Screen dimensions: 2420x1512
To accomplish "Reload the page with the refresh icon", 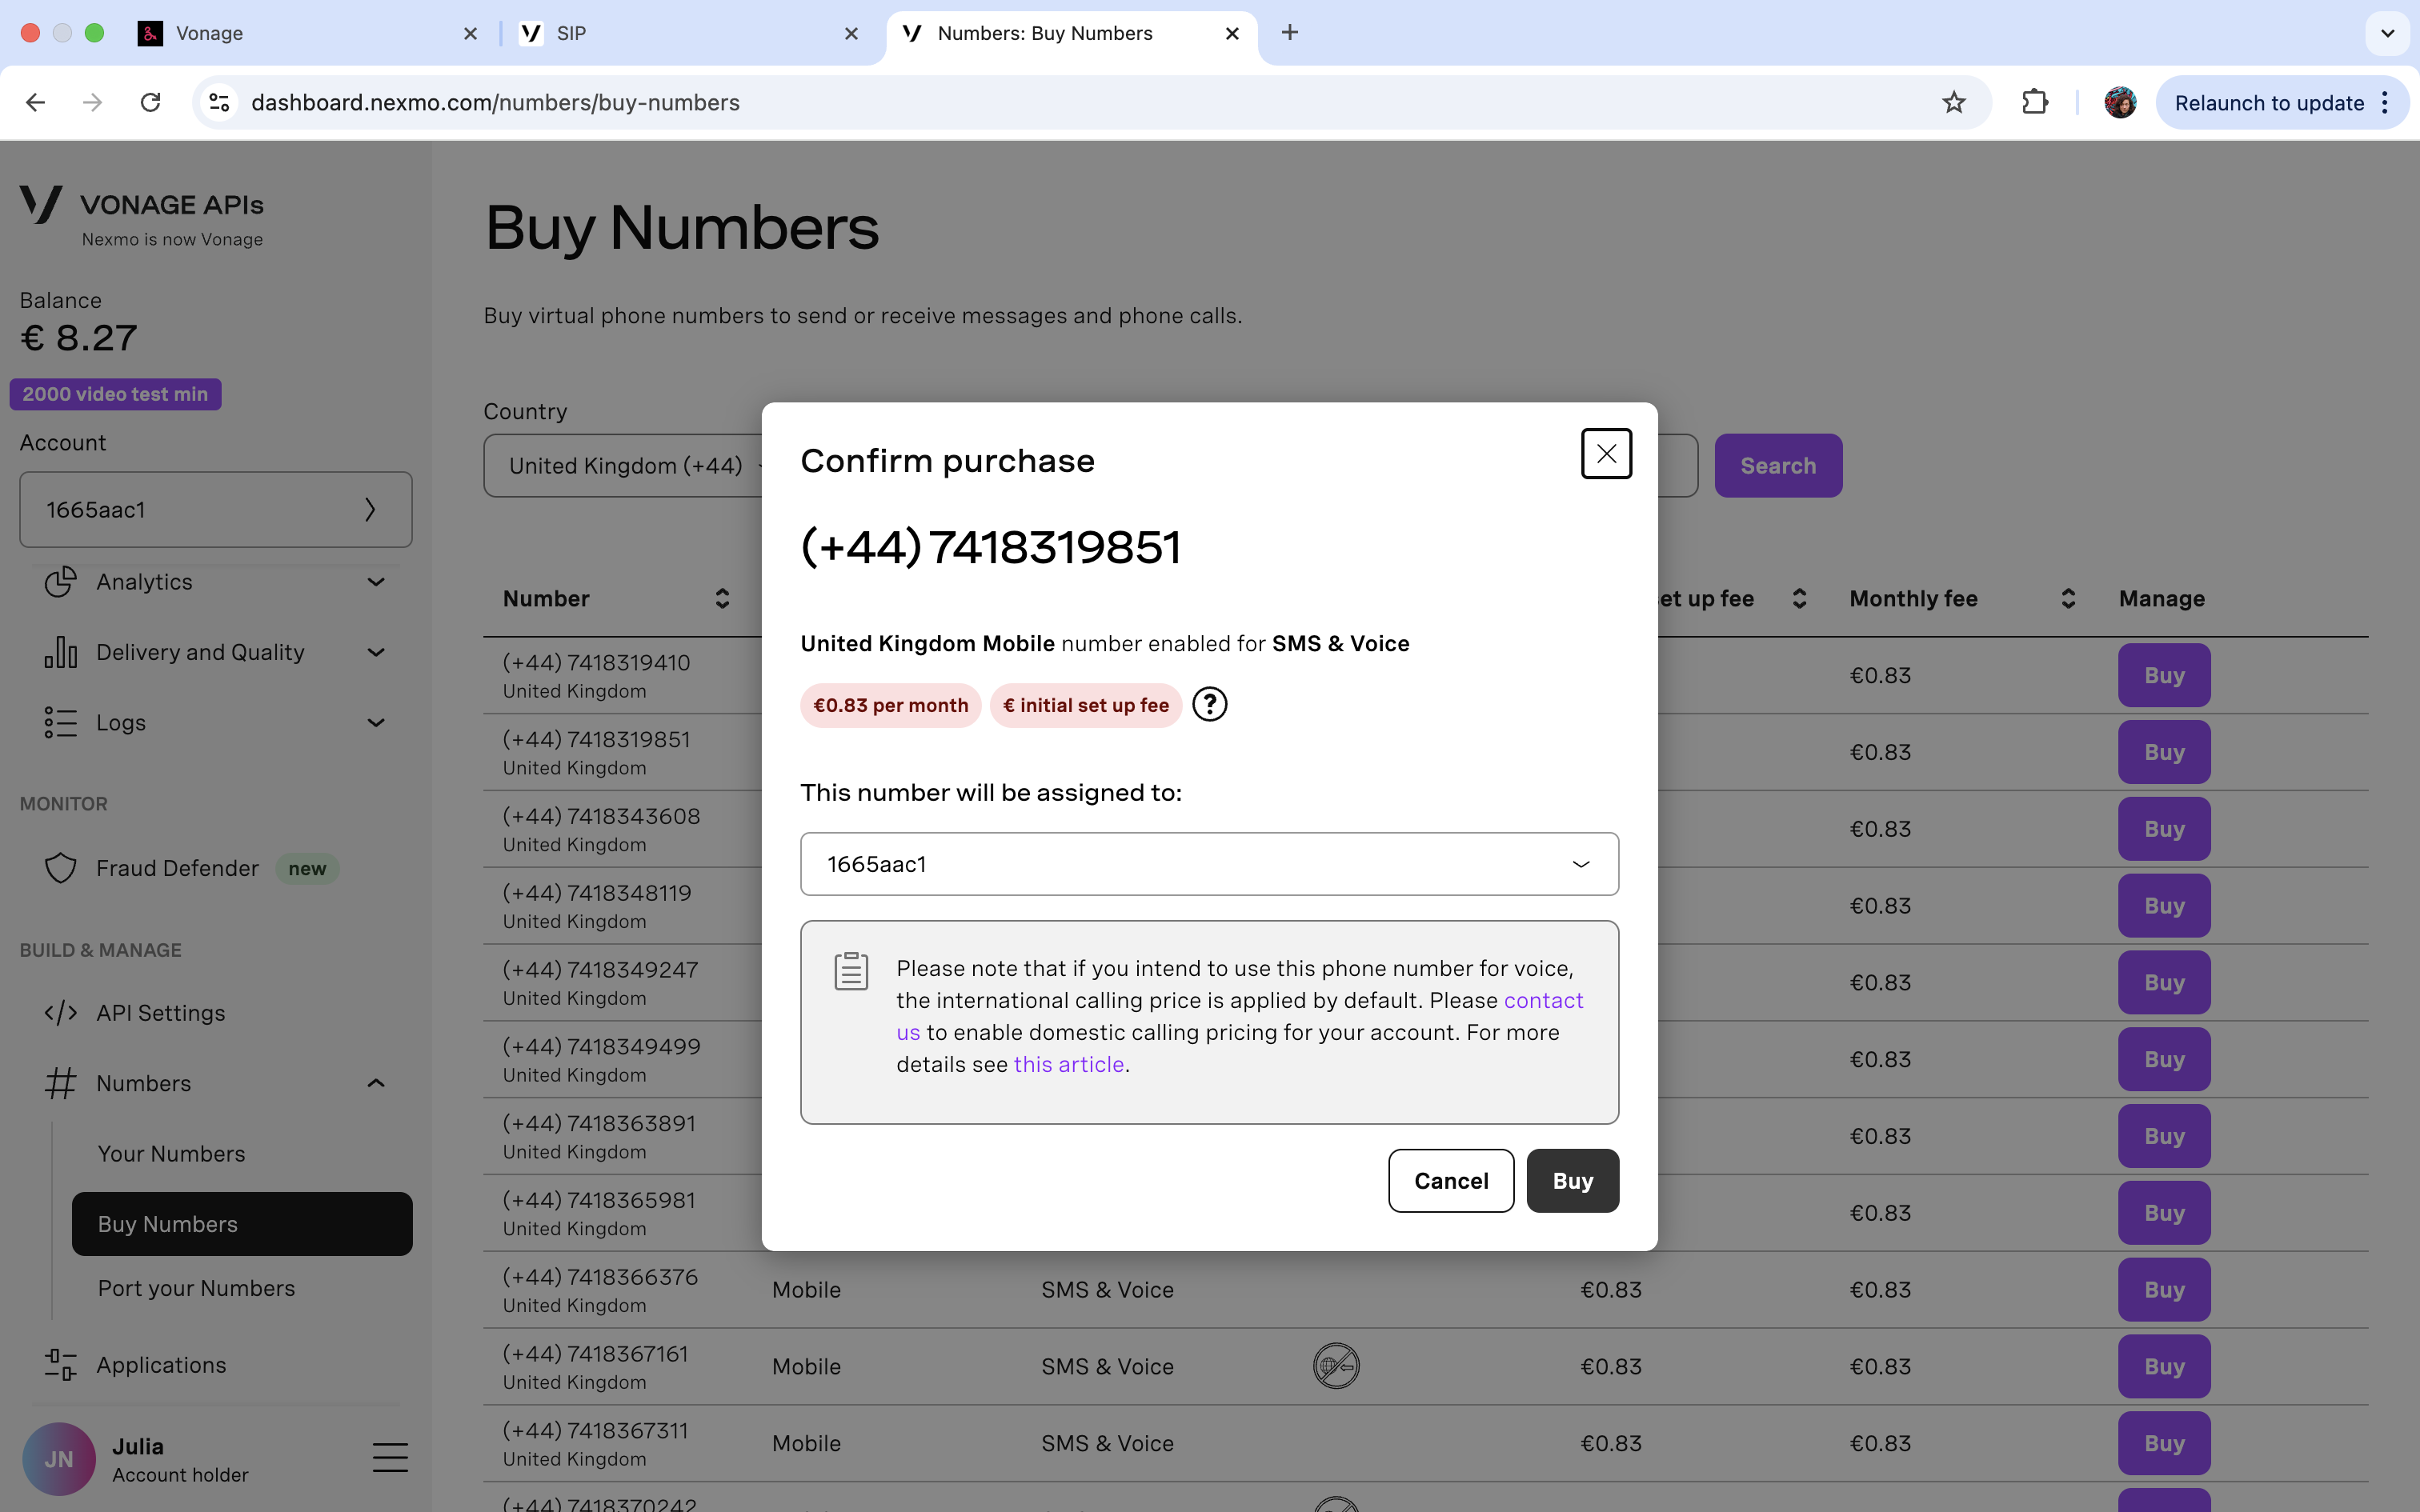I will (150, 102).
